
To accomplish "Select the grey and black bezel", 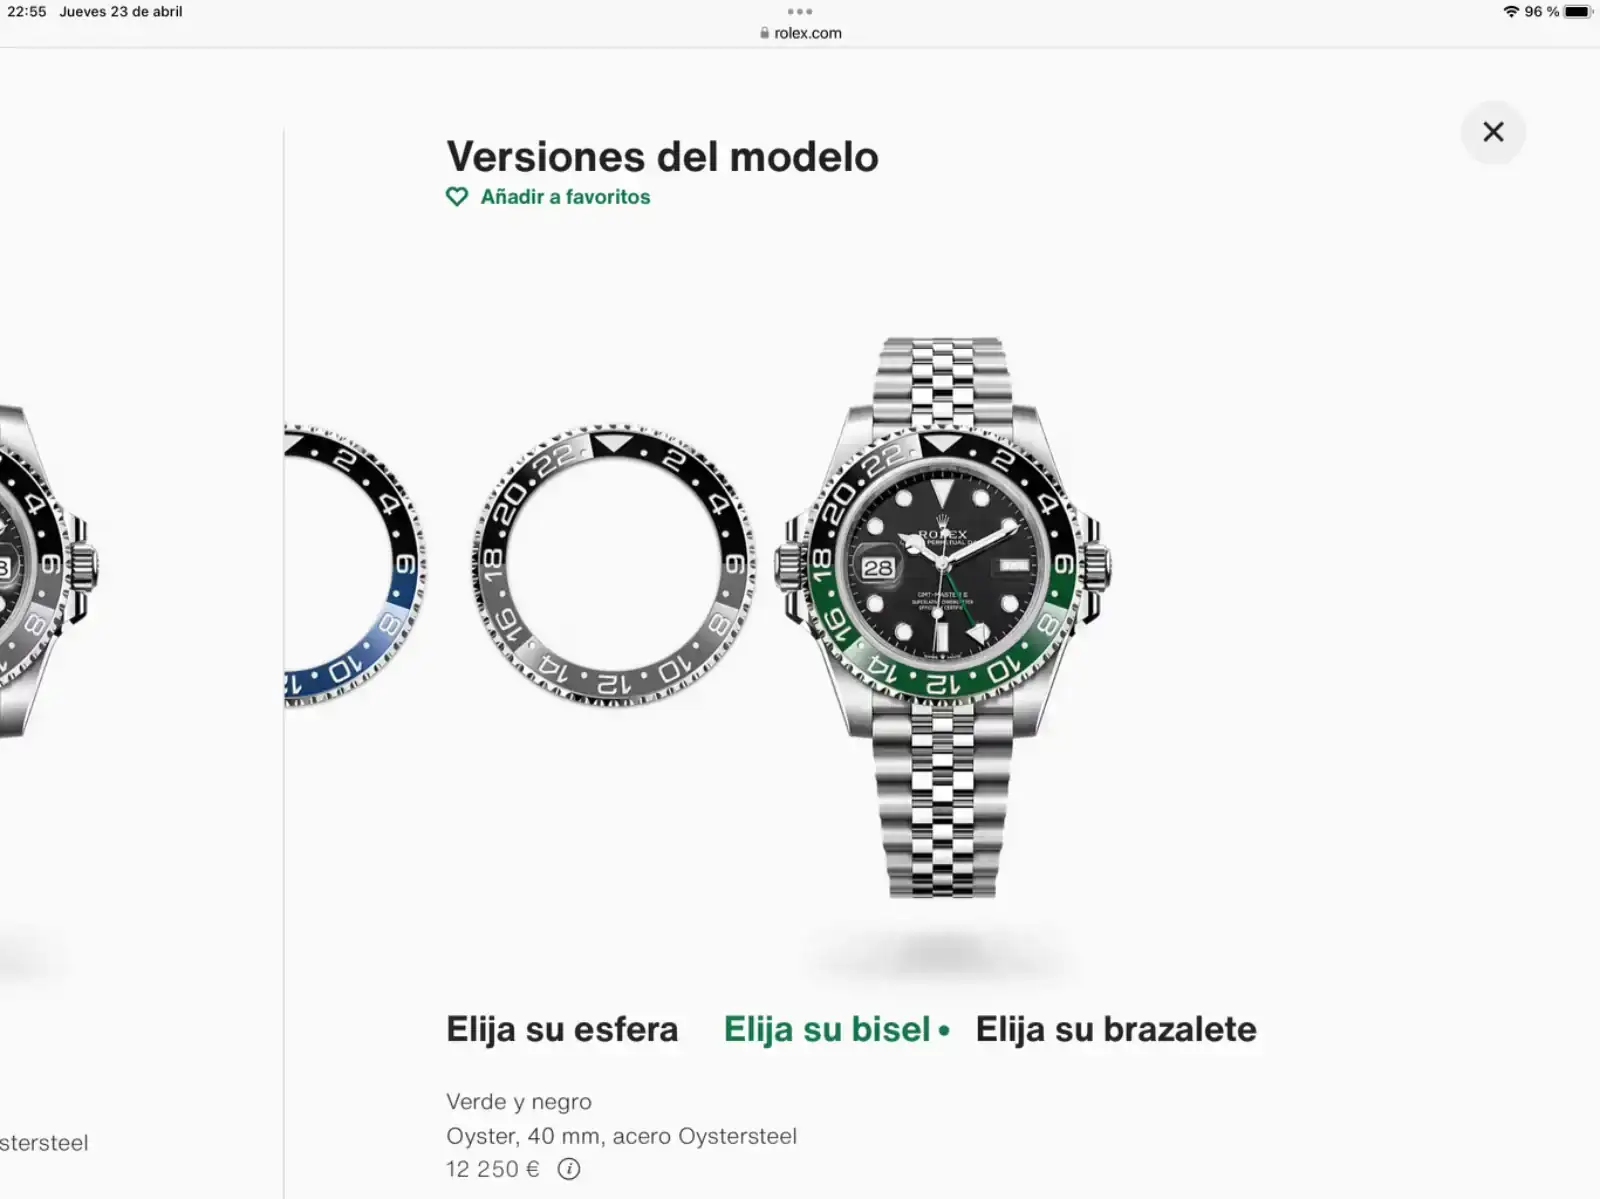I will (x=614, y=566).
